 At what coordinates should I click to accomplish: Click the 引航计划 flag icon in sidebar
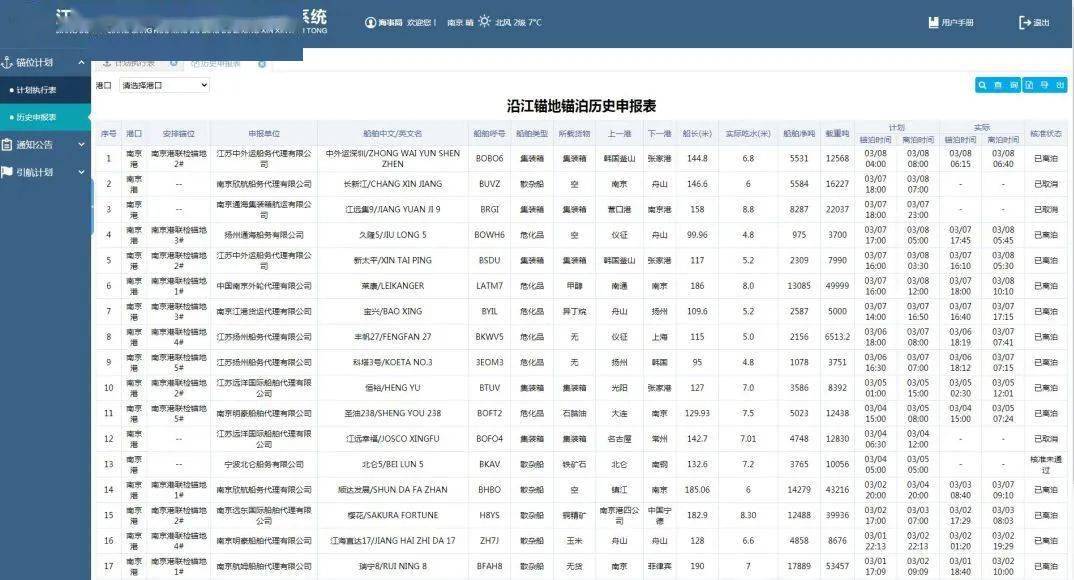pos(8,172)
